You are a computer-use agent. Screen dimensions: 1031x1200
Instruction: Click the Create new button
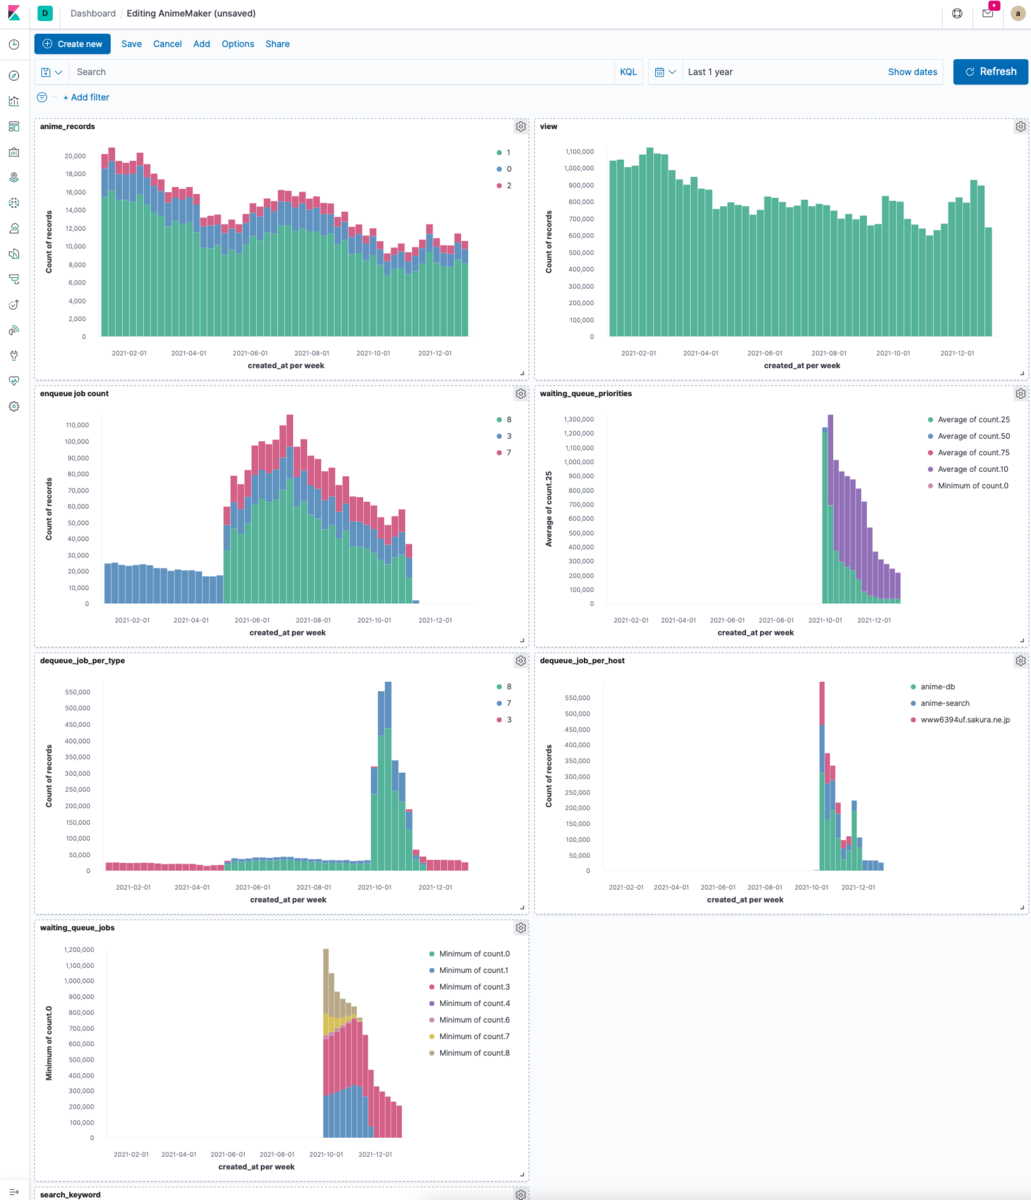72,44
